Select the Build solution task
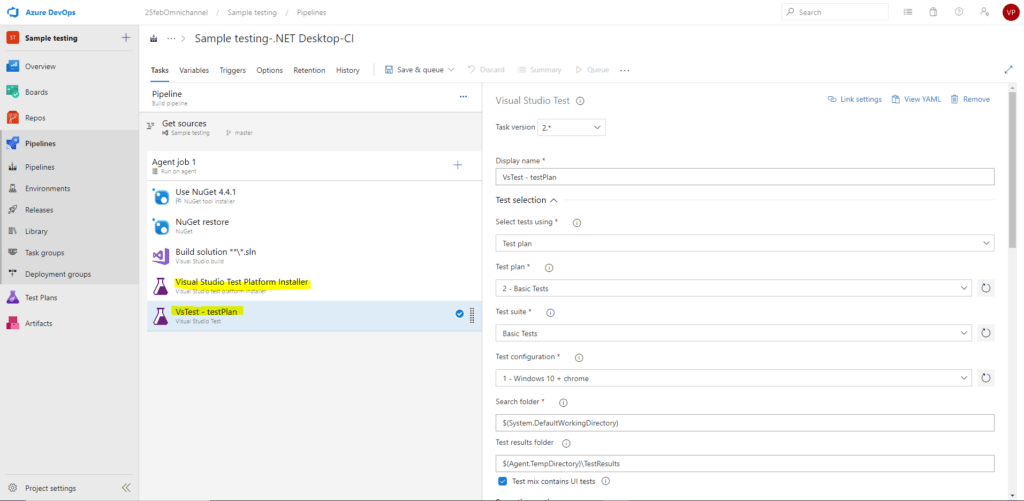Image resolution: width=1024 pixels, height=501 pixels. pyautogui.click(x=314, y=255)
